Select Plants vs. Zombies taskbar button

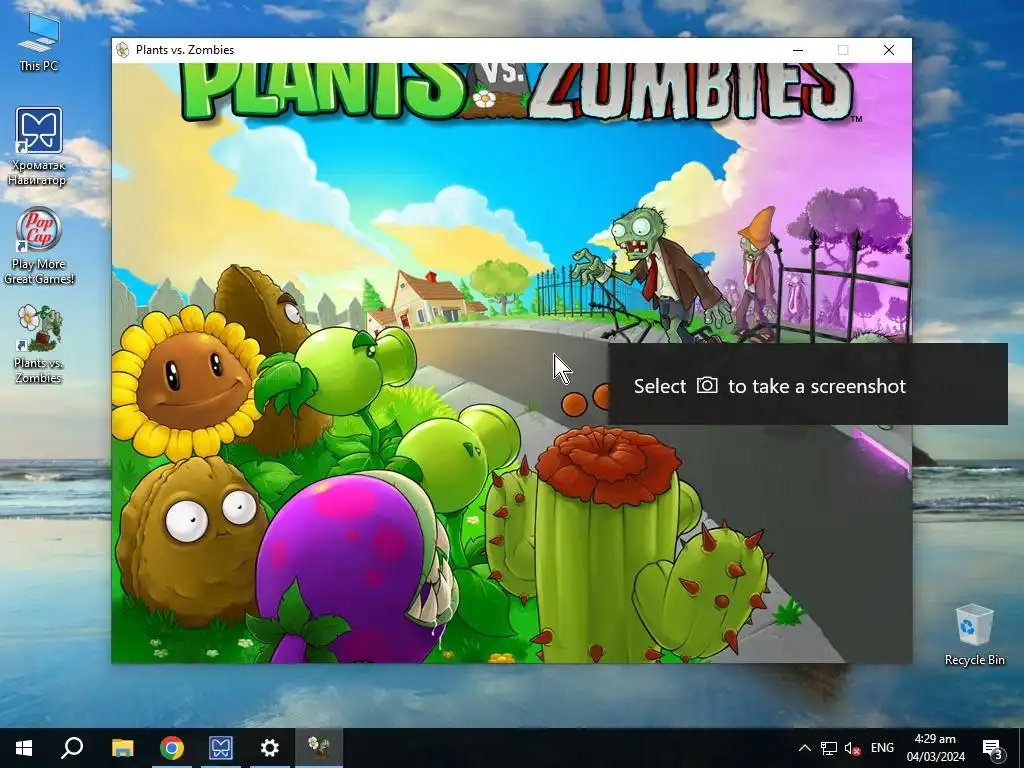(319, 748)
